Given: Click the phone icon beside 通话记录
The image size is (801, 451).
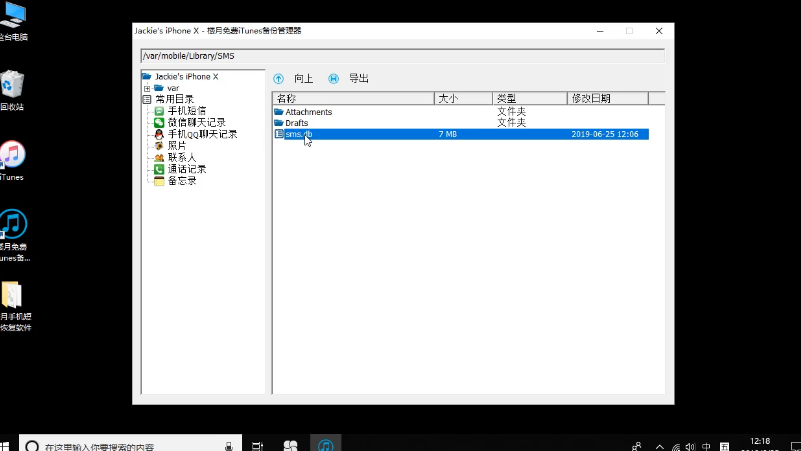Looking at the screenshot, I should [159, 169].
